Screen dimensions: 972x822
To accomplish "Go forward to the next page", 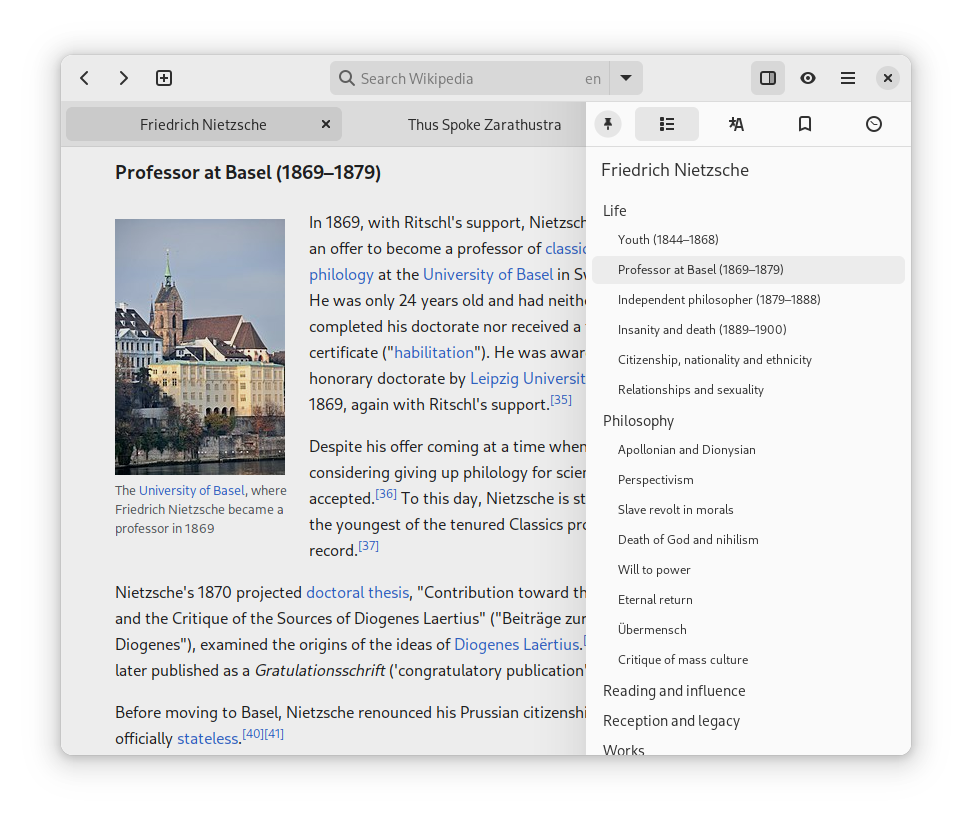I will click(124, 78).
